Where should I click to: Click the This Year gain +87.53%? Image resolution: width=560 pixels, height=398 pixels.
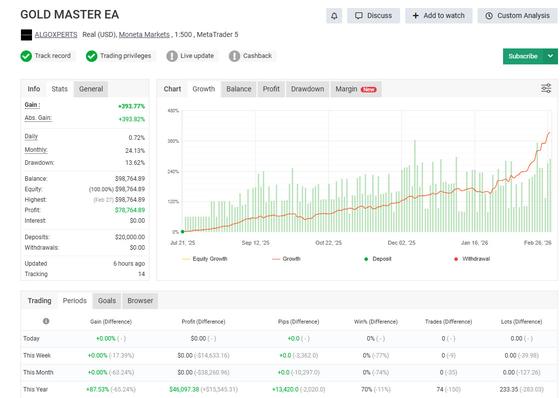(98, 389)
